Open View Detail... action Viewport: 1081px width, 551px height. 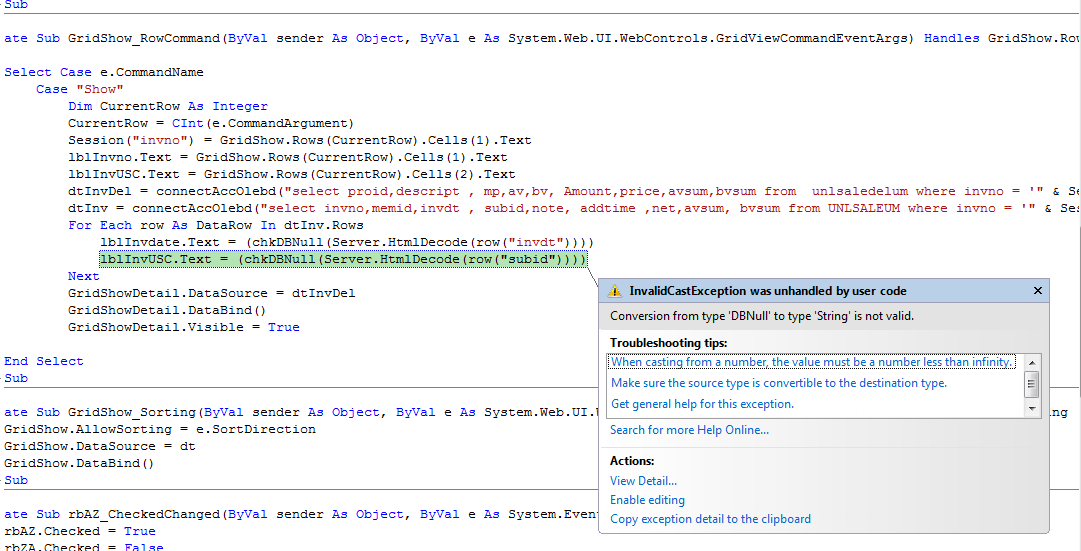pos(643,481)
